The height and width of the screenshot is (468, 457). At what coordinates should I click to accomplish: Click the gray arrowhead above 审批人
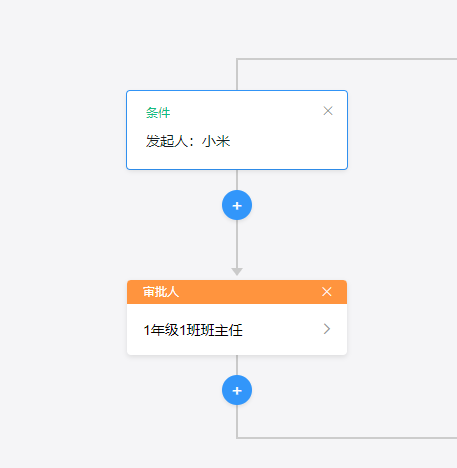pos(237,271)
